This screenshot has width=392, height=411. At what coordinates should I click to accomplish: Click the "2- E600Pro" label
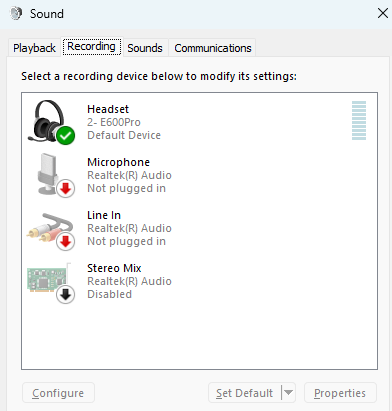(x=114, y=122)
